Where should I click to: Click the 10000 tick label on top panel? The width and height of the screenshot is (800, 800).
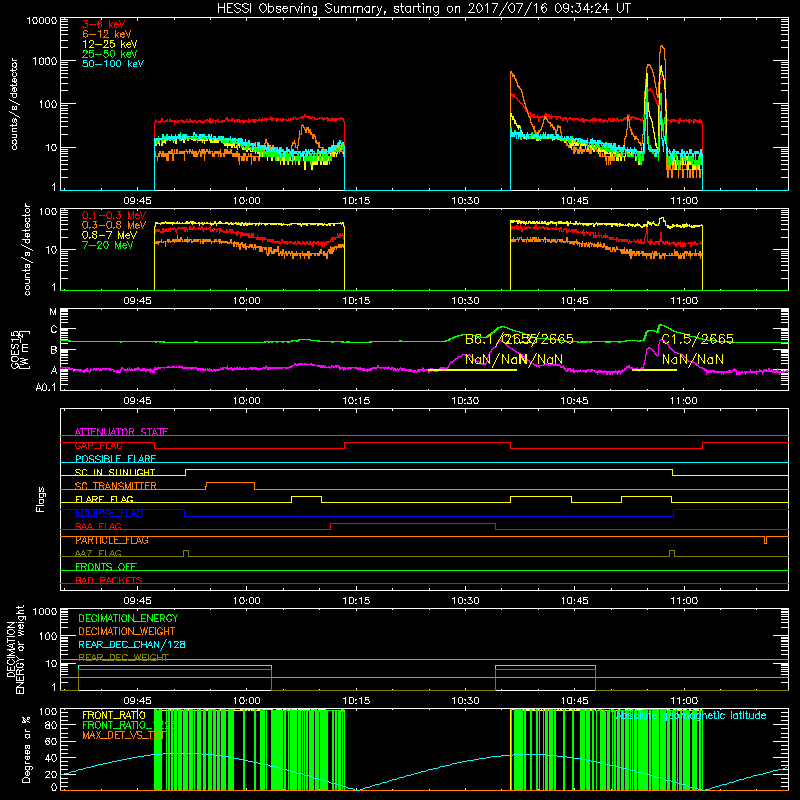(42, 20)
